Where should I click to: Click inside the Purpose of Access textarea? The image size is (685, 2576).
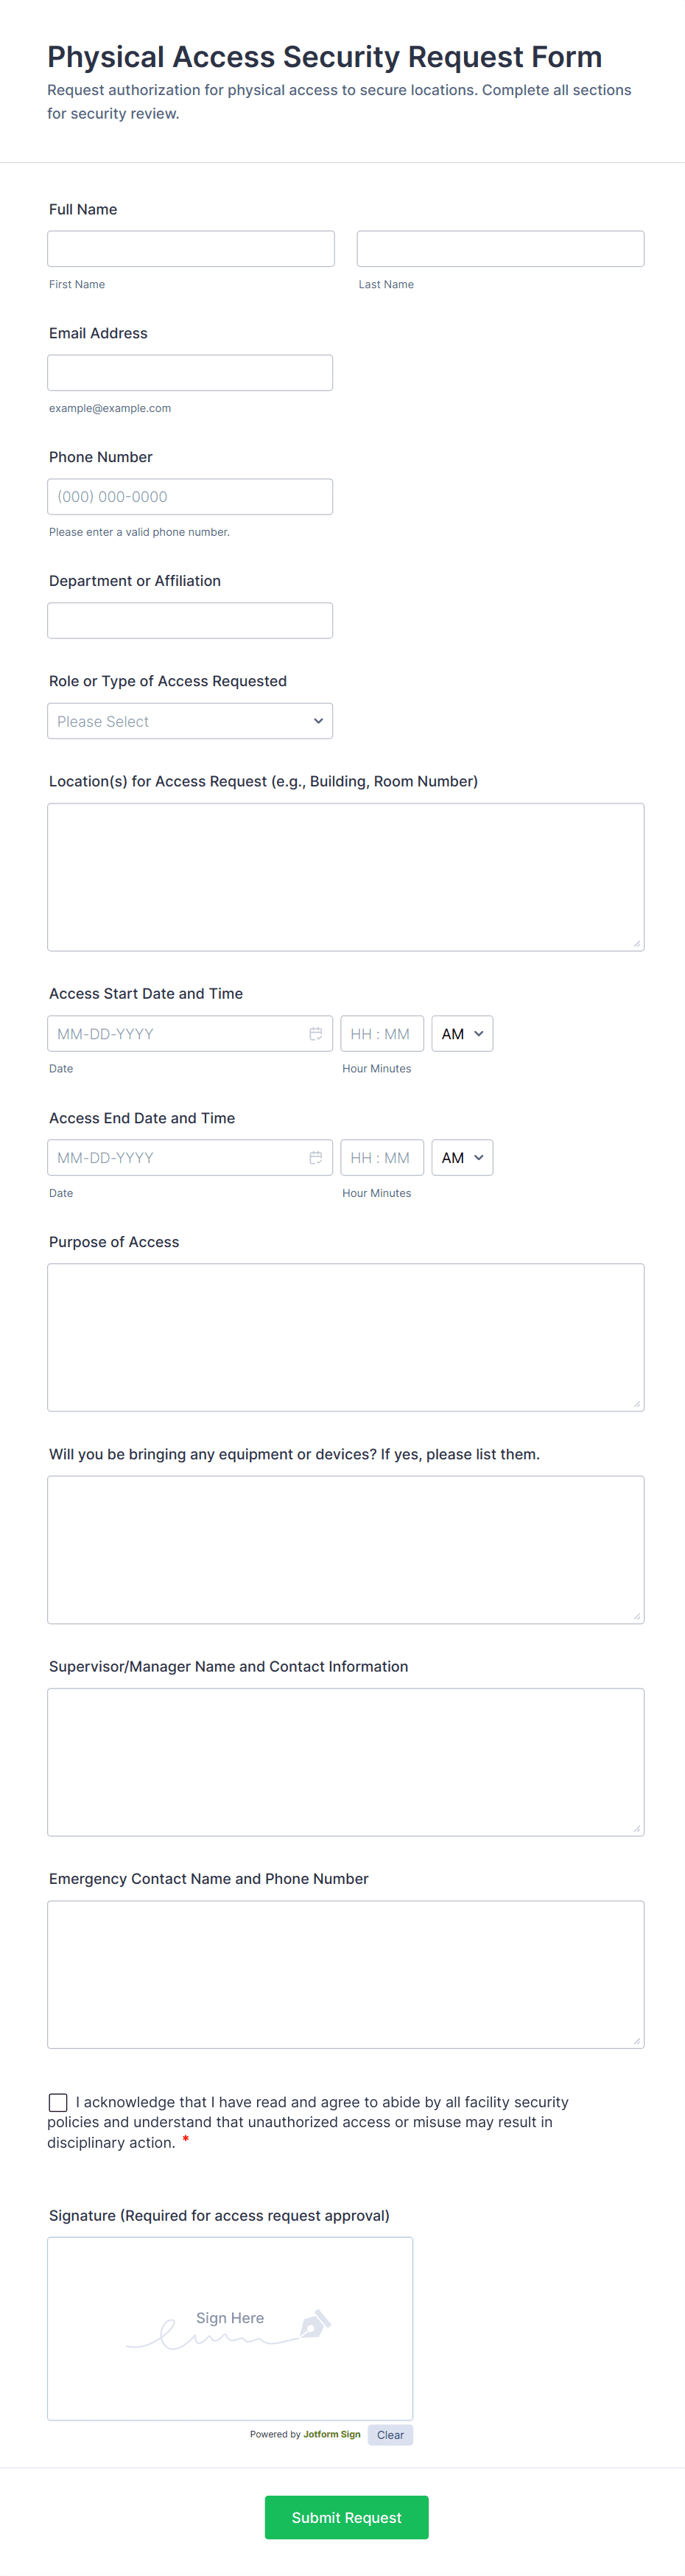(345, 1337)
